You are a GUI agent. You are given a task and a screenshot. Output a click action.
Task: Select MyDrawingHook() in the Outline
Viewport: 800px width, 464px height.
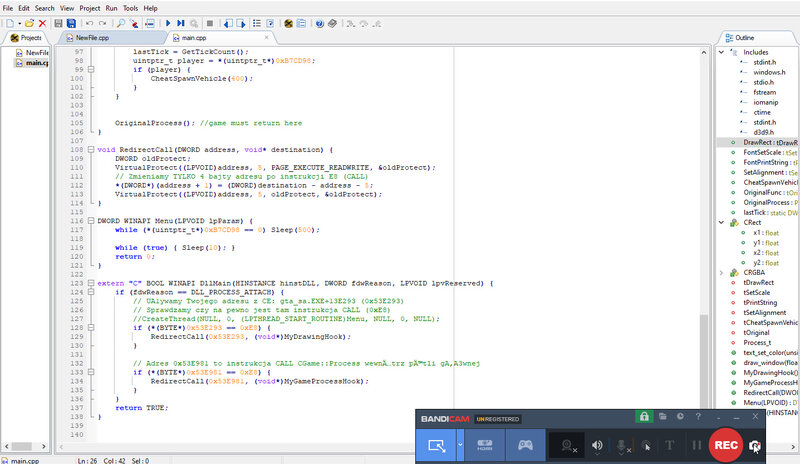pos(770,373)
